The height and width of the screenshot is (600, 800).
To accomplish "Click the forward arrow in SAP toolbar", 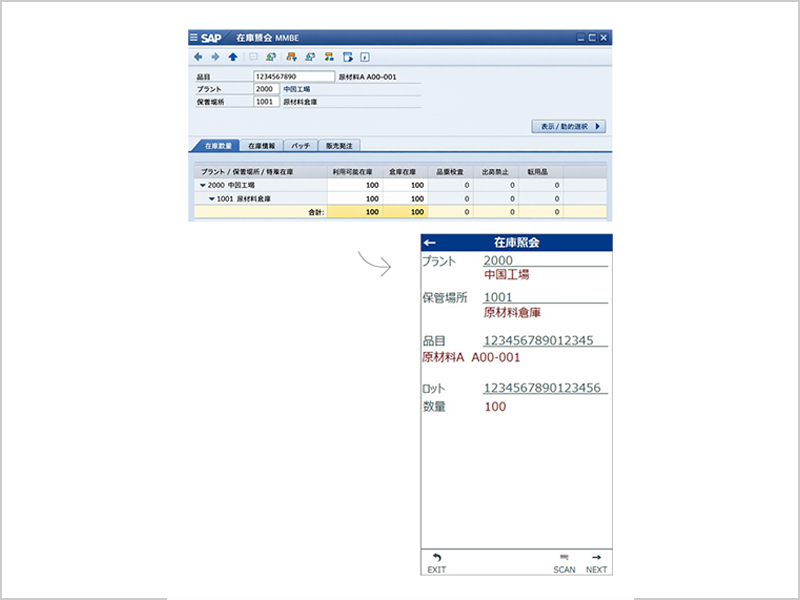I will point(215,57).
